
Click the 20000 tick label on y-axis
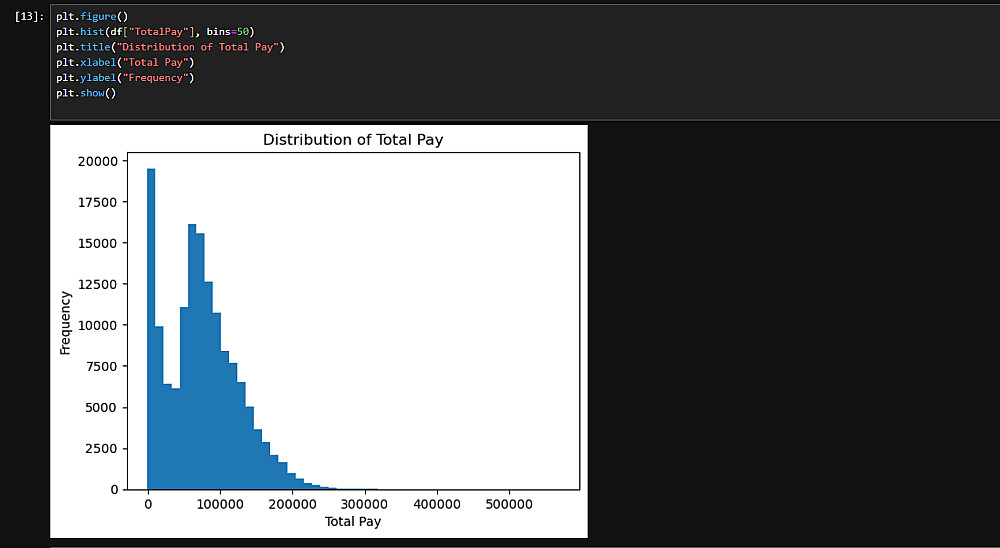tap(98, 161)
